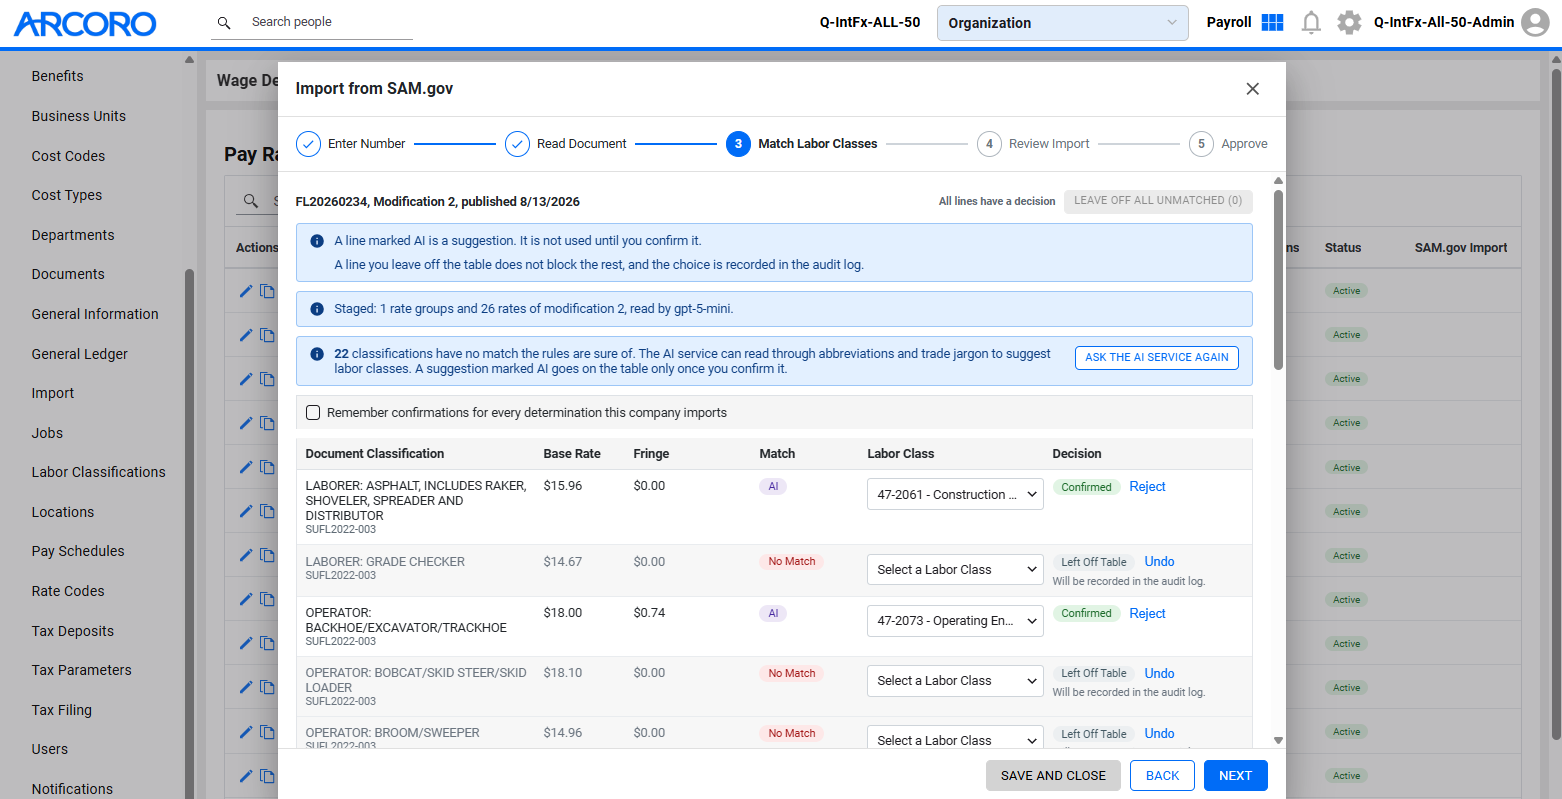The image size is (1562, 799).
Task: Open the notifications bell
Action: click(1311, 22)
